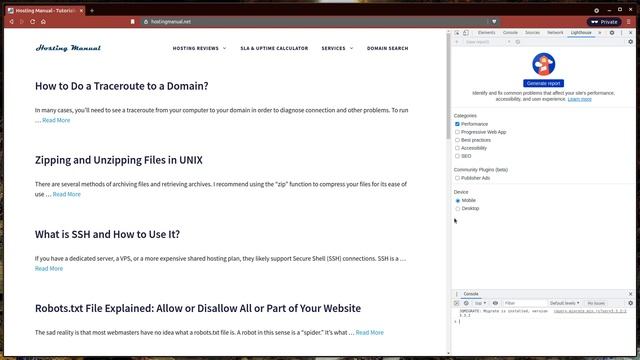The image size is (640, 360).
Task: Check the Accessibility category
Action: (457, 148)
